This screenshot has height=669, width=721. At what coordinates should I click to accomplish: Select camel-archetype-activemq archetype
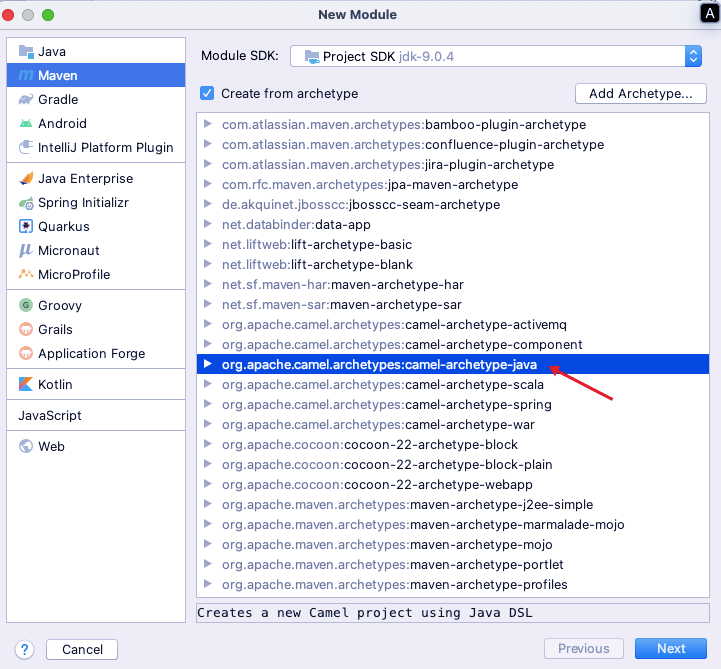453,324
